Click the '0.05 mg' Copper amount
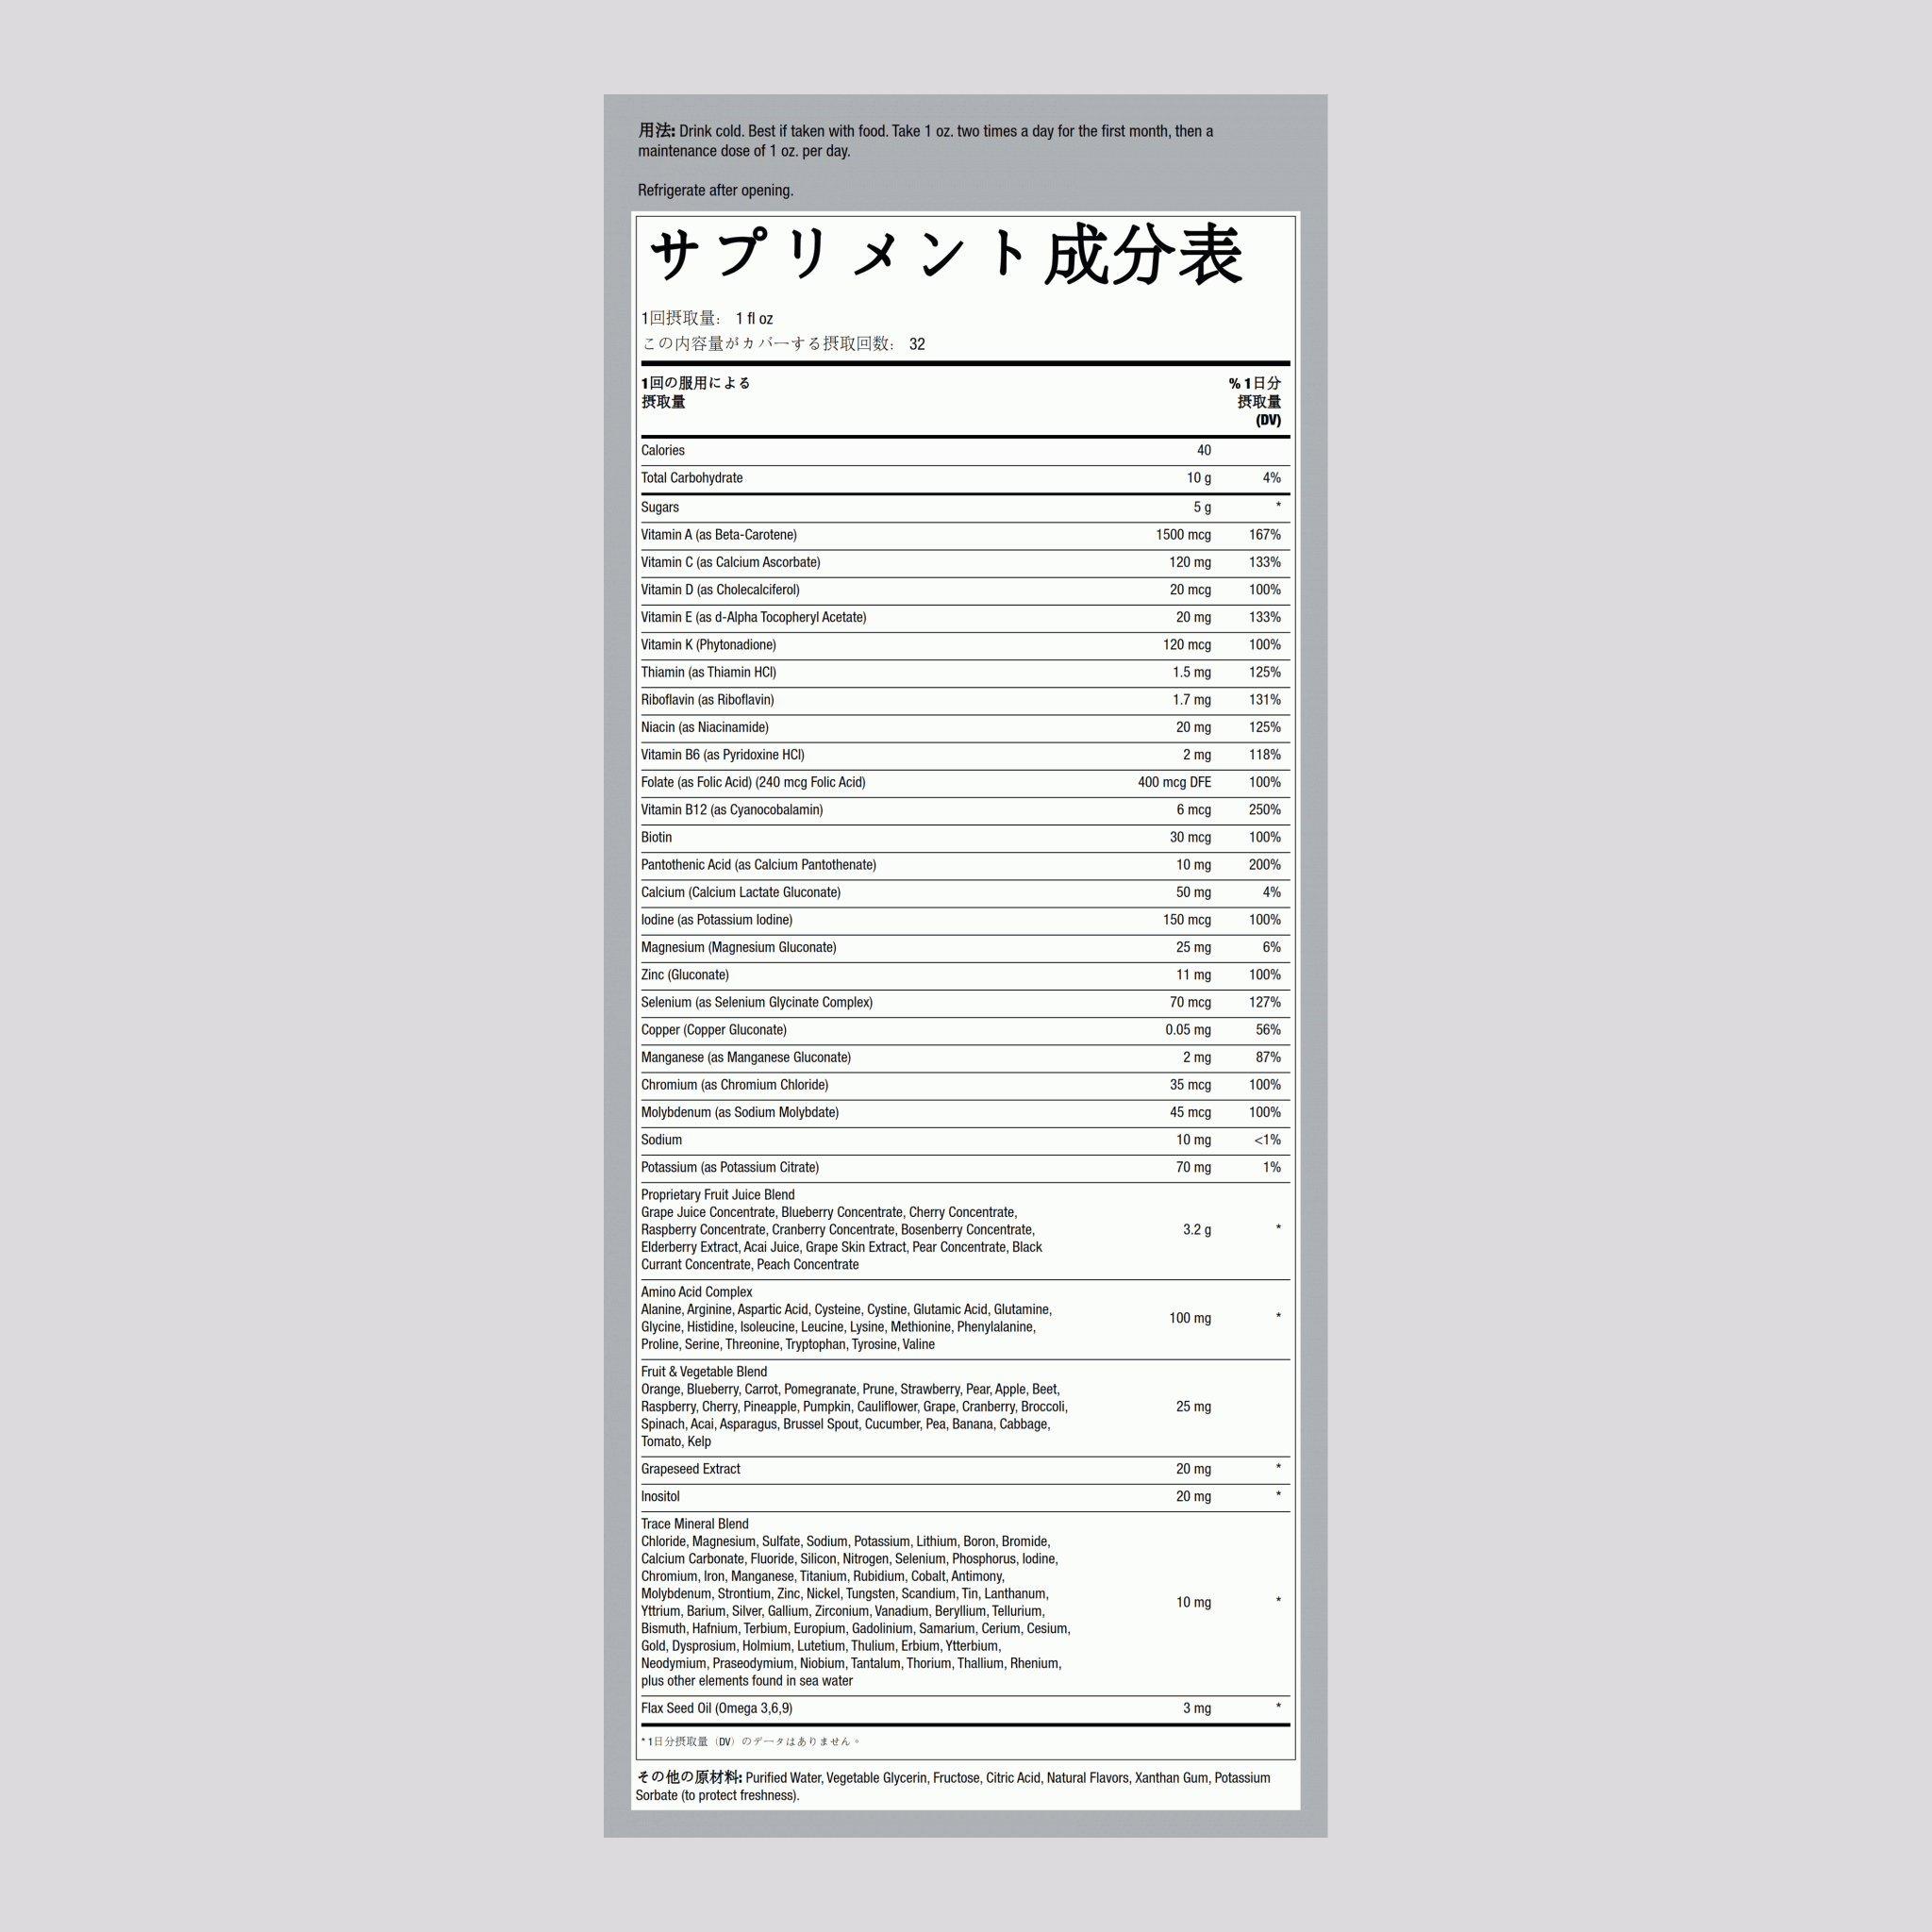Image resolution: width=1932 pixels, height=1932 pixels. (1188, 1030)
